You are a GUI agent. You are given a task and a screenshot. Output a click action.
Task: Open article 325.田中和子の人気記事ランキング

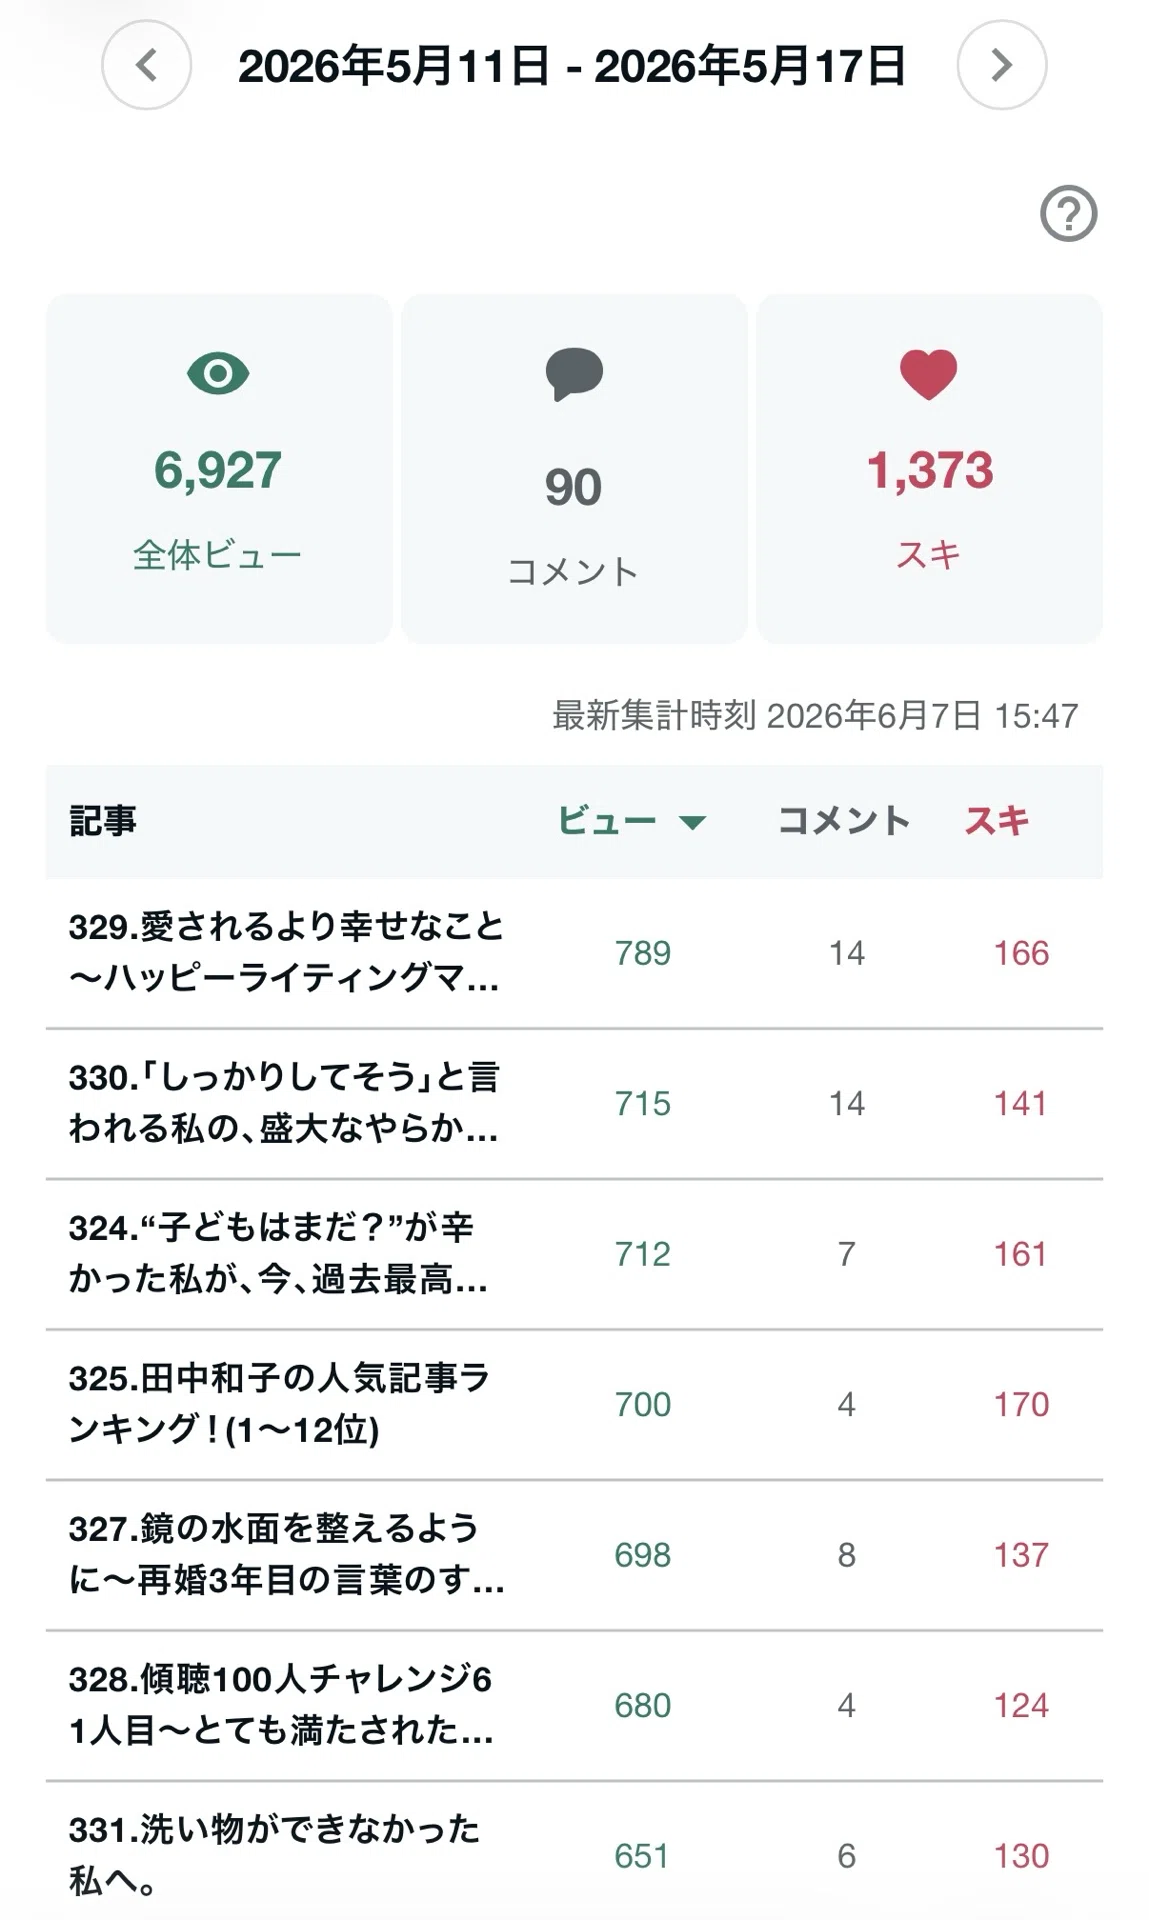(x=279, y=1404)
